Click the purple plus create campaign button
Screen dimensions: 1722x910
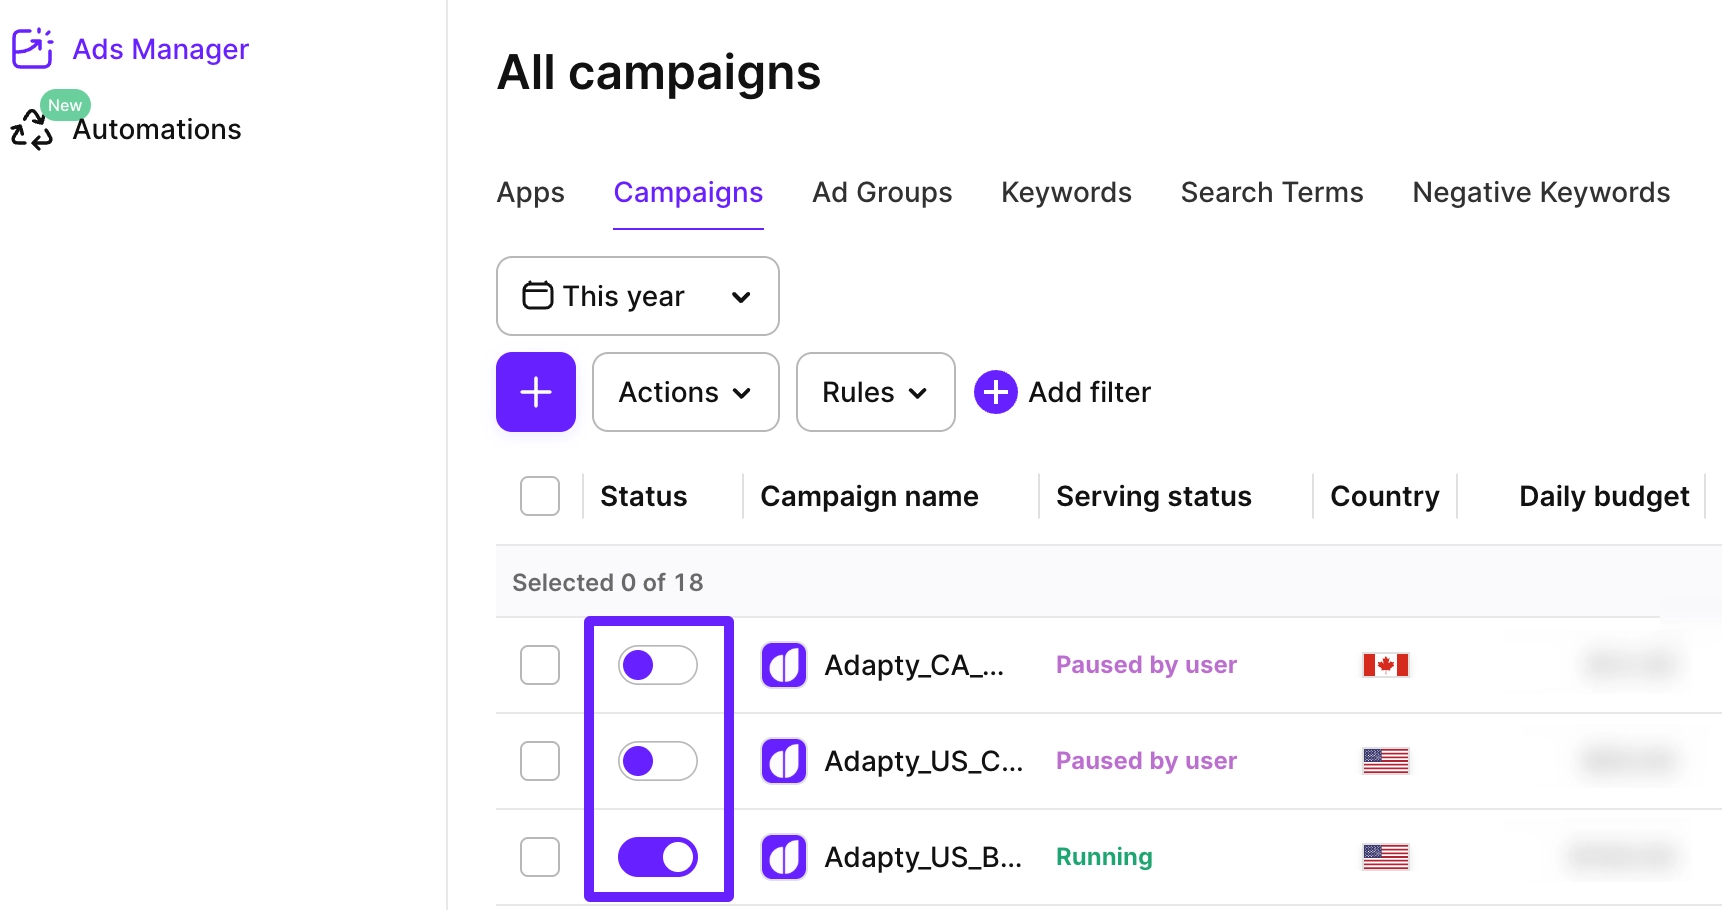pyautogui.click(x=536, y=392)
